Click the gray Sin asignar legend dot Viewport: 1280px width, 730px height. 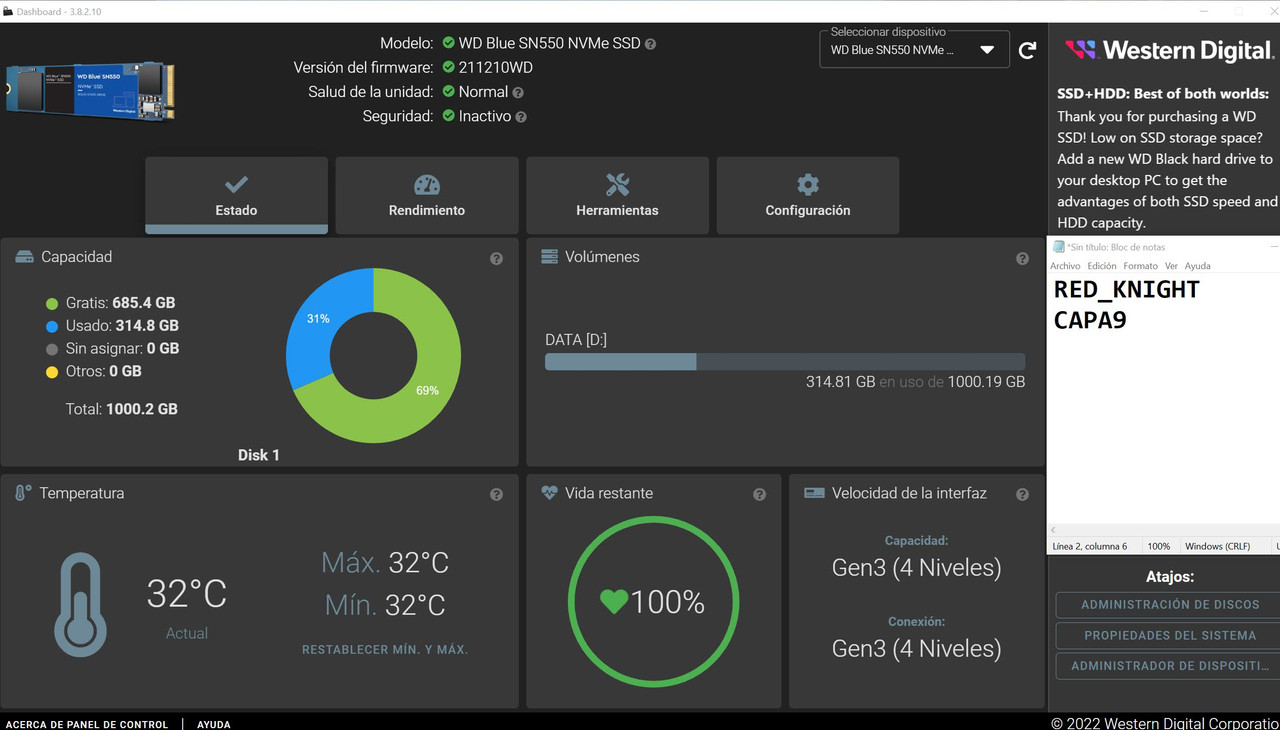[52, 349]
